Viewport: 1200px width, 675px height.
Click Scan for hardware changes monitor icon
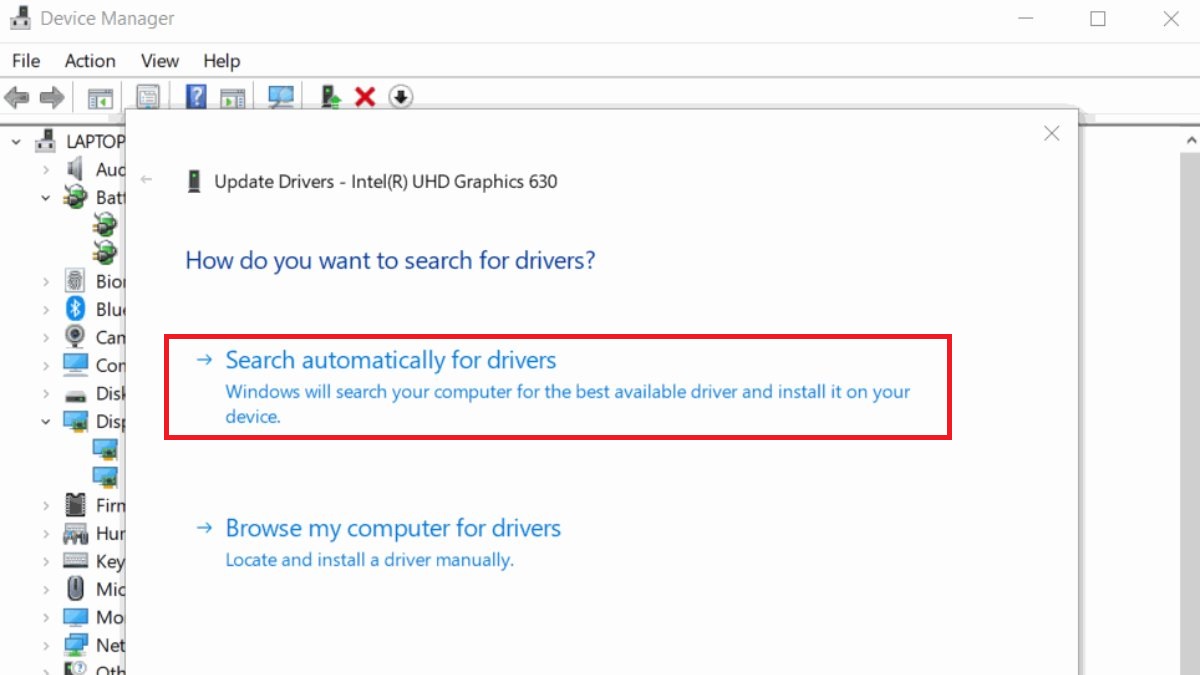tap(281, 97)
